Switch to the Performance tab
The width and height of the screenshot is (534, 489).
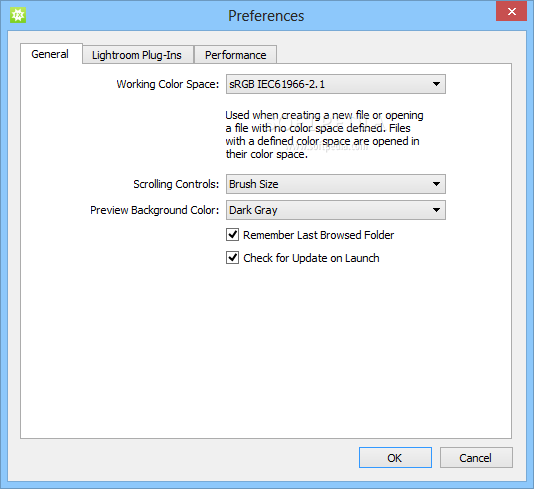point(235,55)
